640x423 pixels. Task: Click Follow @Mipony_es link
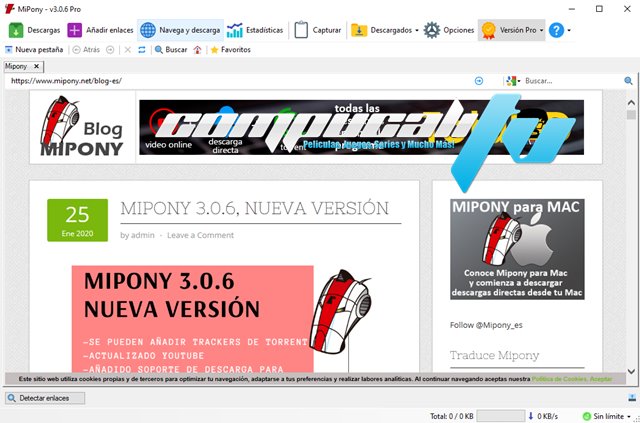pos(486,325)
